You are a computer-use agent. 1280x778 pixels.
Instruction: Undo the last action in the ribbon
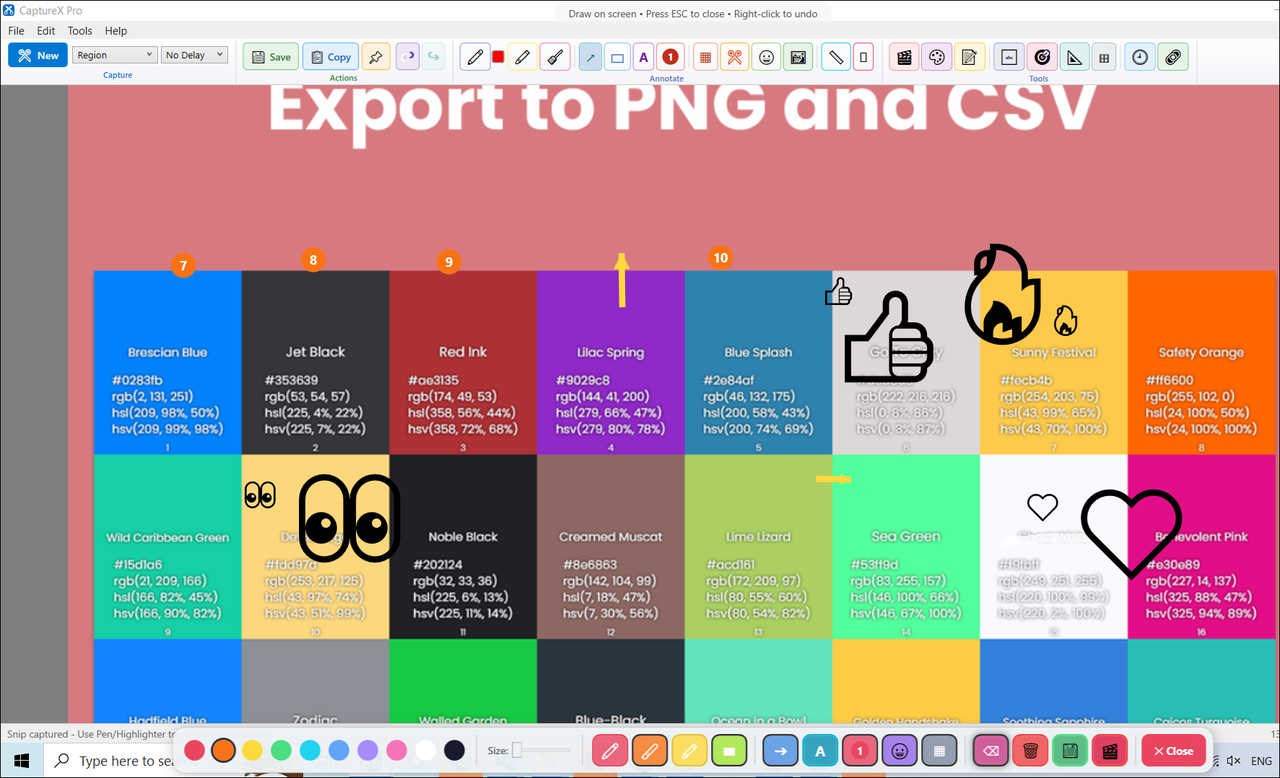(x=407, y=57)
